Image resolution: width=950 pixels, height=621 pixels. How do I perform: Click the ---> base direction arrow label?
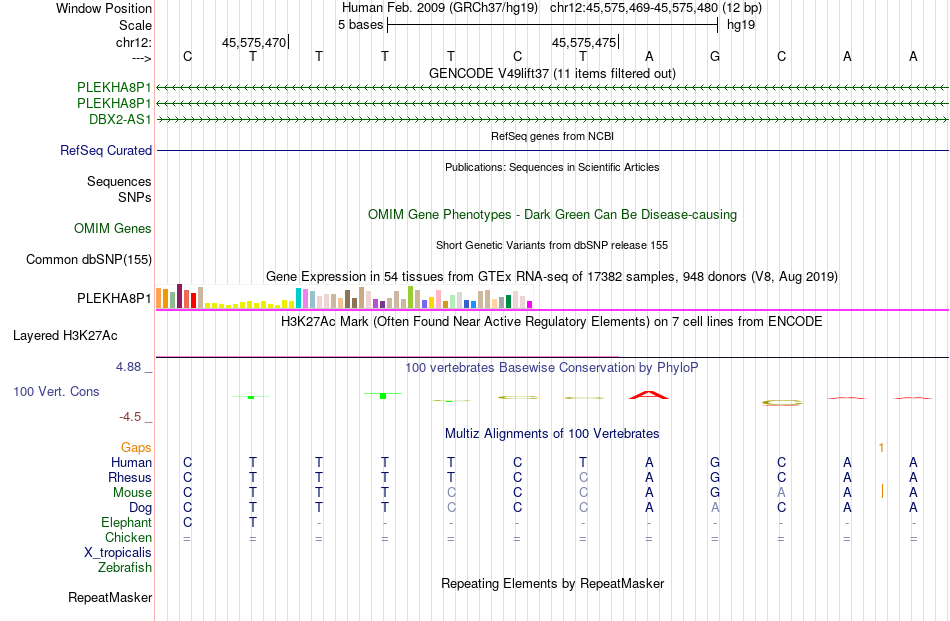point(141,58)
